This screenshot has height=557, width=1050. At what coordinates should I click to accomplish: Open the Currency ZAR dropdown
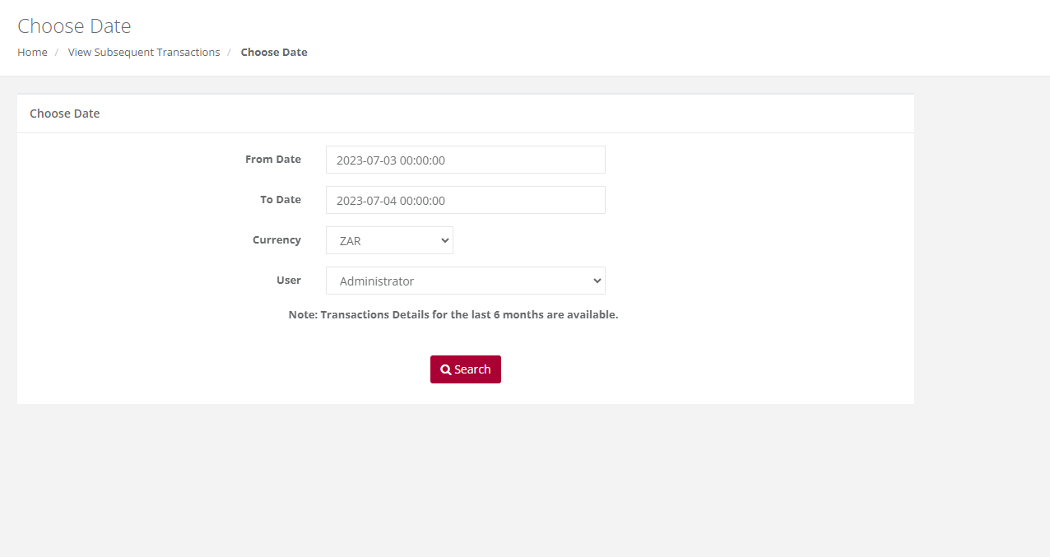[390, 240]
